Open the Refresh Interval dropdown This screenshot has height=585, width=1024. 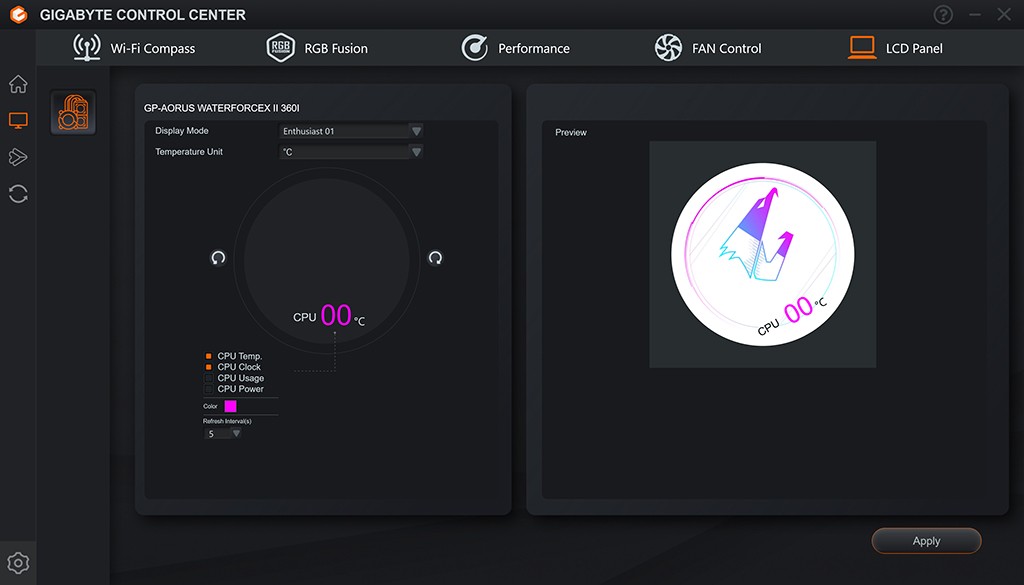click(x=223, y=434)
